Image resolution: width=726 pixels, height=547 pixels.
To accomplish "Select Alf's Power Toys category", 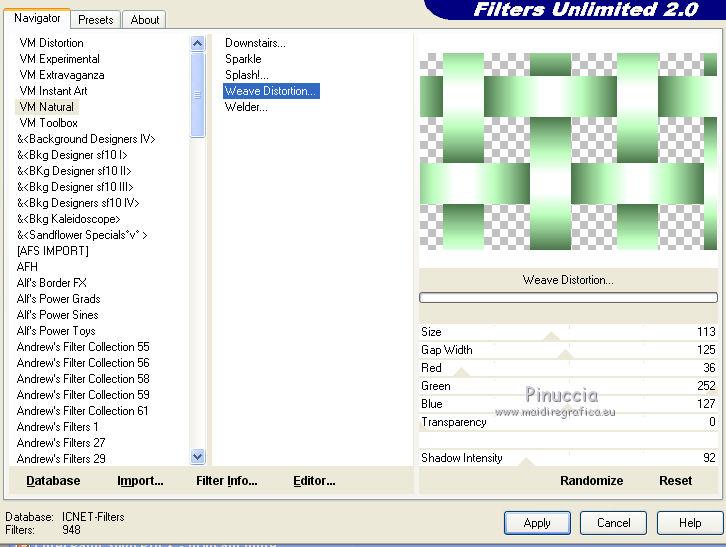I will (56, 331).
